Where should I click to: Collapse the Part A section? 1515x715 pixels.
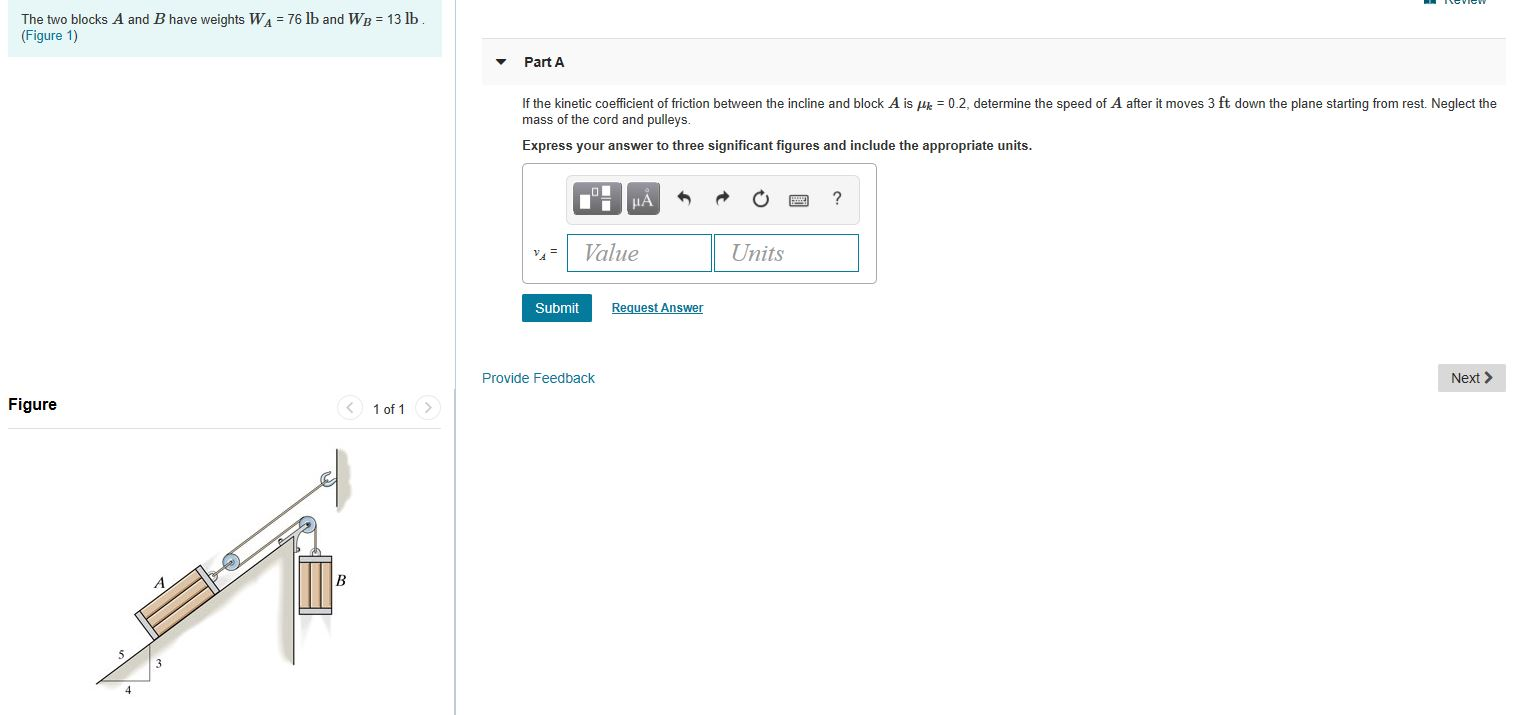click(x=500, y=61)
